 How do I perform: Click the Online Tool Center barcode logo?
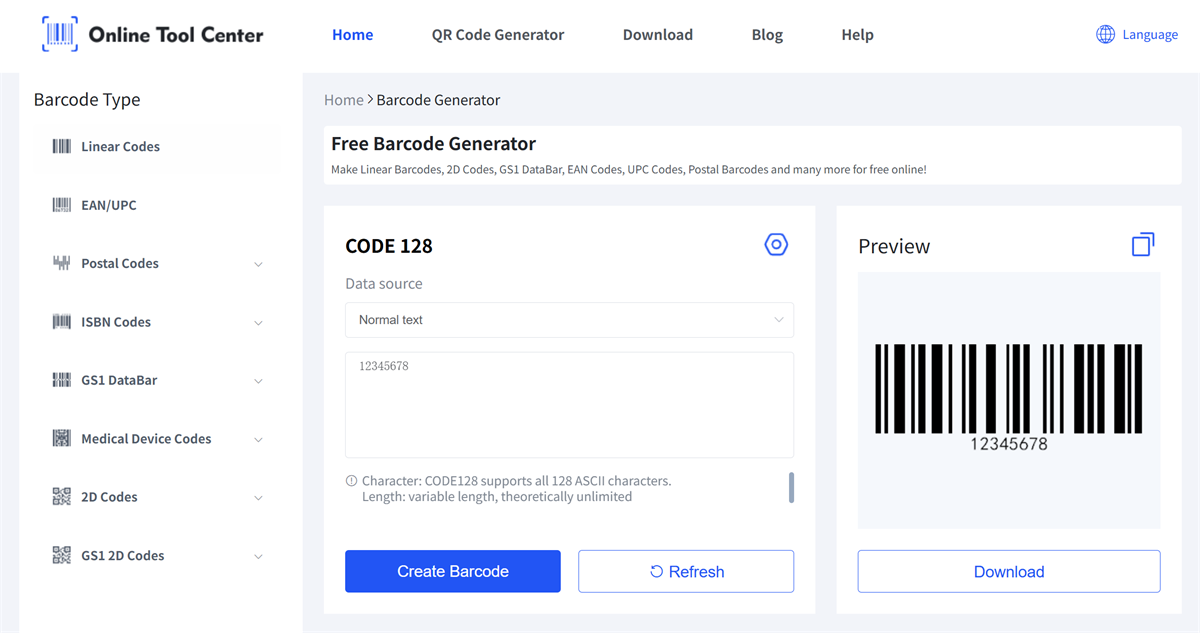(x=59, y=34)
